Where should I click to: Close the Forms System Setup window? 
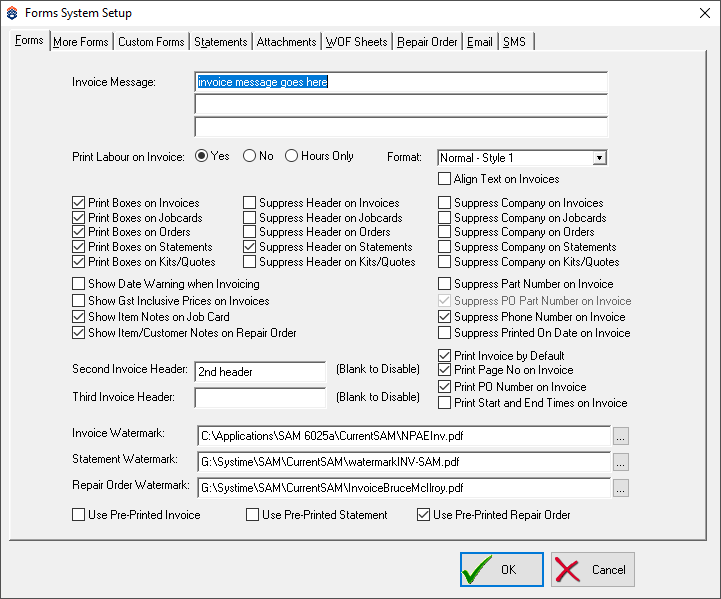705,13
